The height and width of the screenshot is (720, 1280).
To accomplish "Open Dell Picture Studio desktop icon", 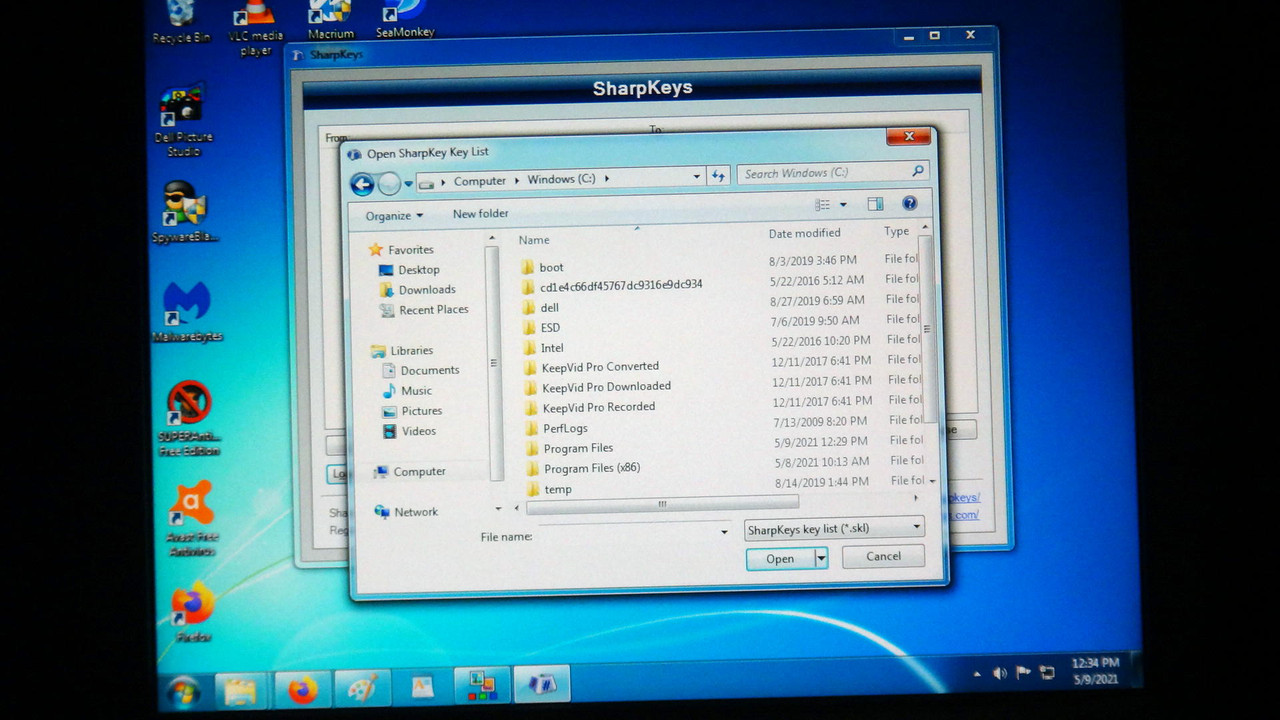I will [183, 121].
